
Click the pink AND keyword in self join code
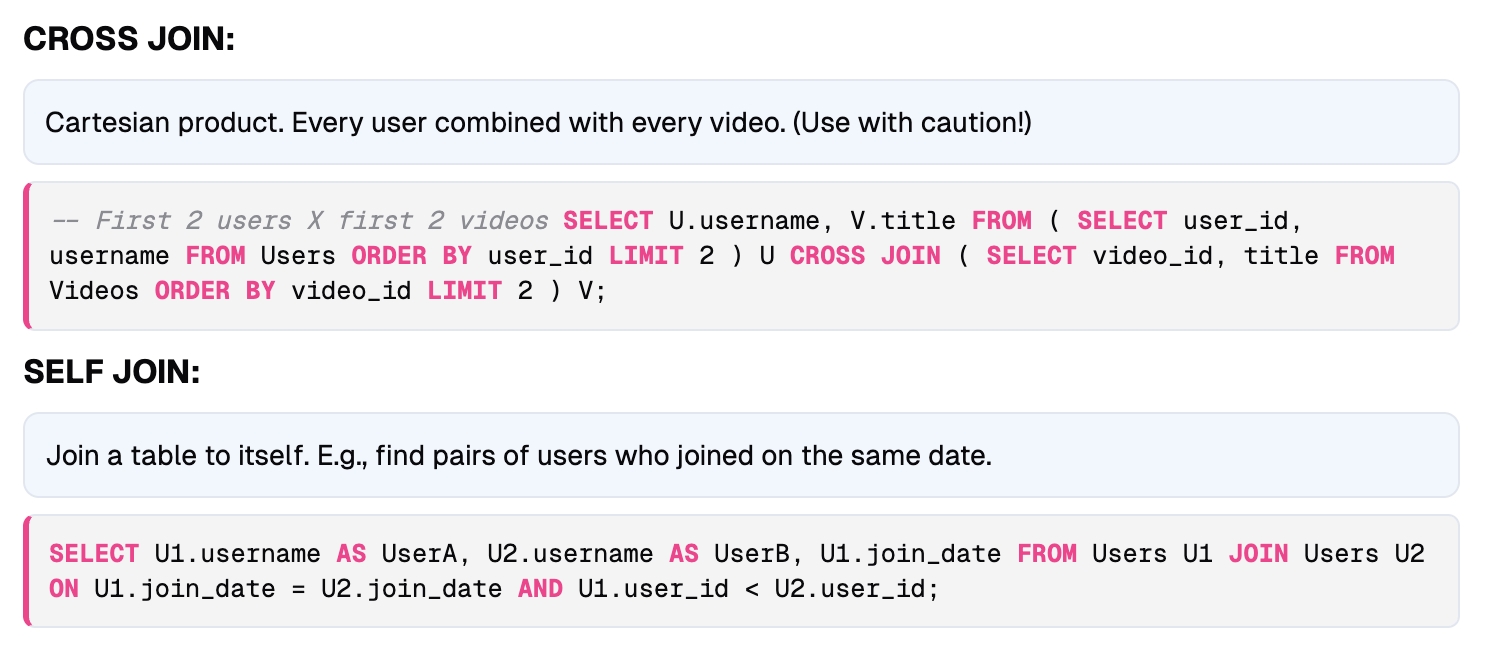click(540, 589)
